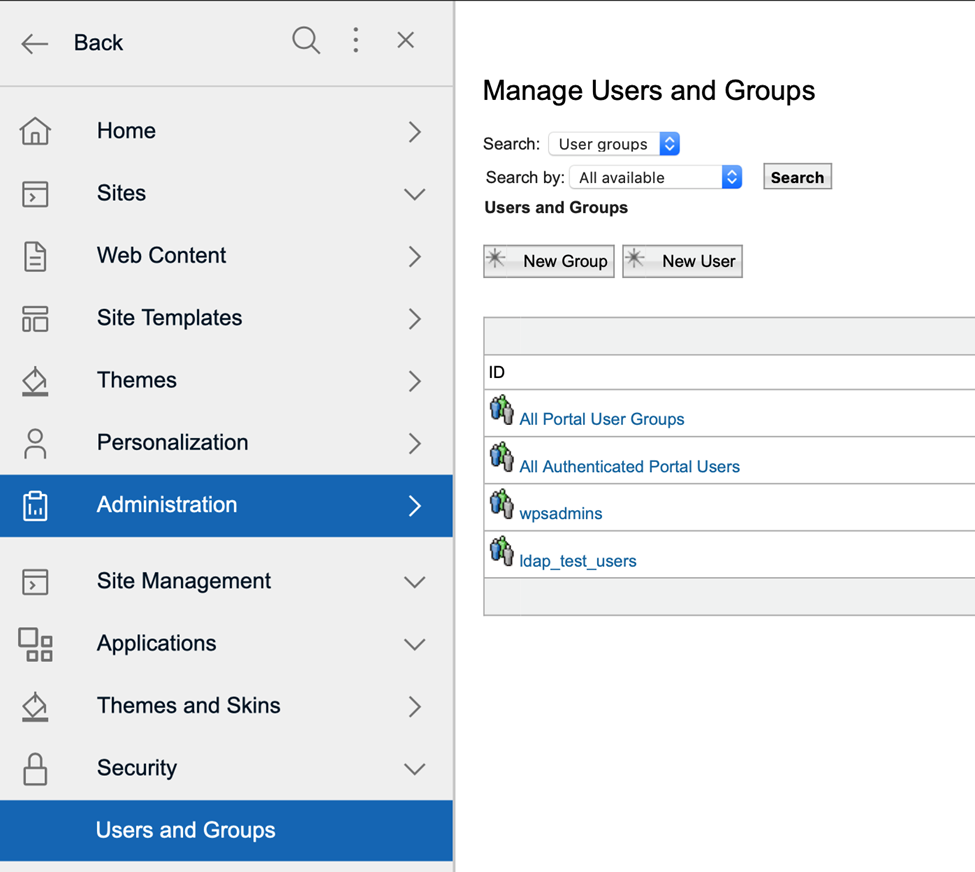Open the wpsadmins group link
975x872 pixels.
pos(561,514)
